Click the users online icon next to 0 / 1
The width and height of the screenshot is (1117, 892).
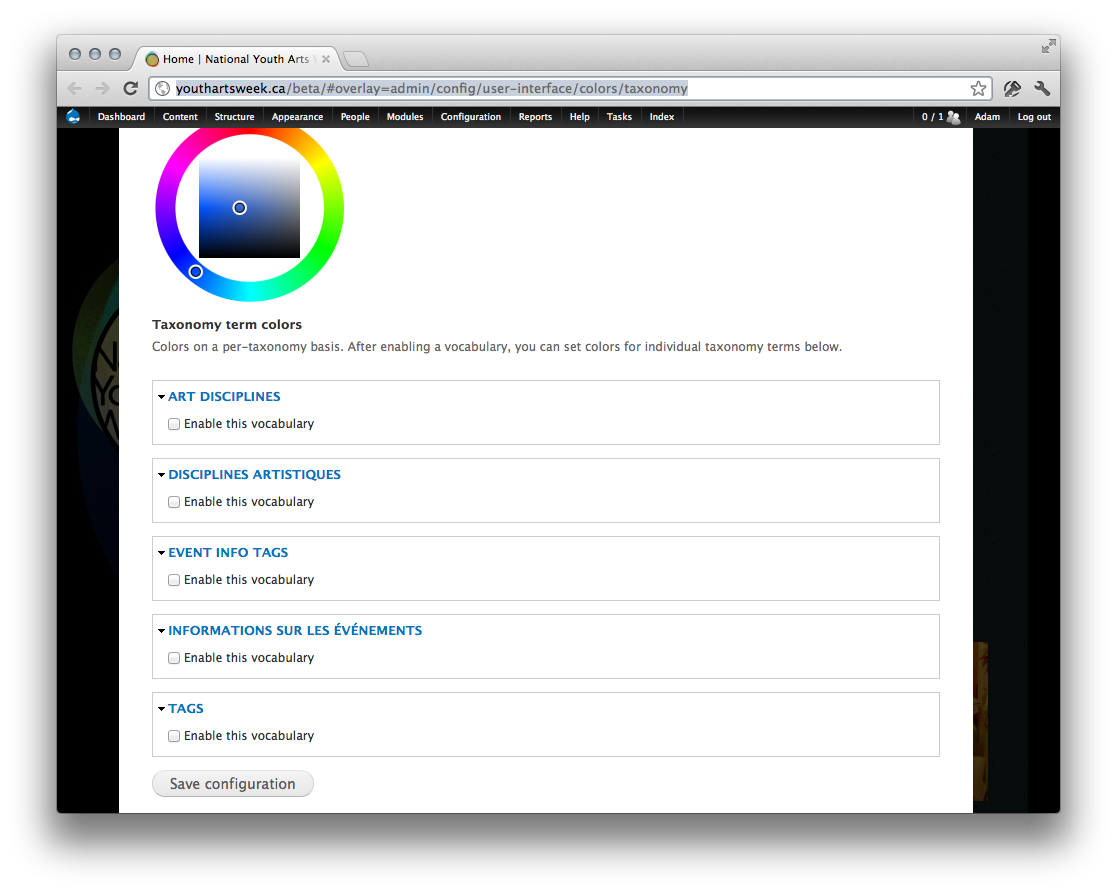(x=954, y=117)
